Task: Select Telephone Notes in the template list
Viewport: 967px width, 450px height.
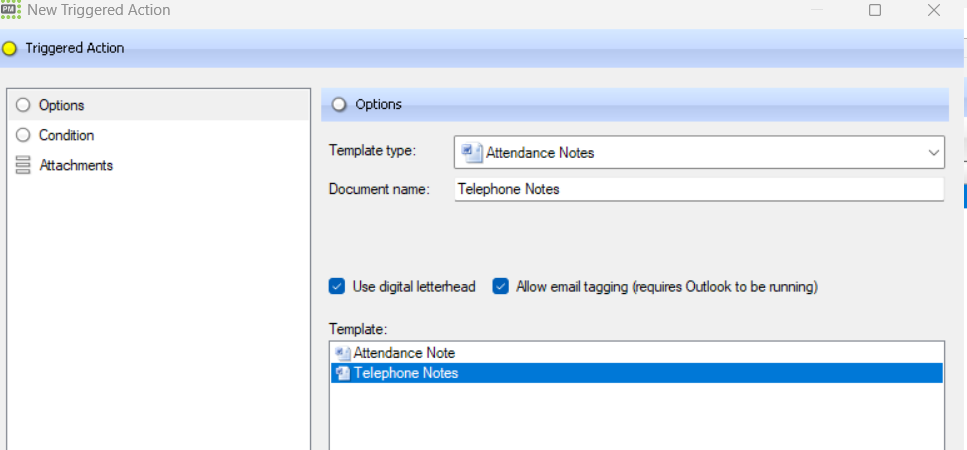Action: [406, 373]
